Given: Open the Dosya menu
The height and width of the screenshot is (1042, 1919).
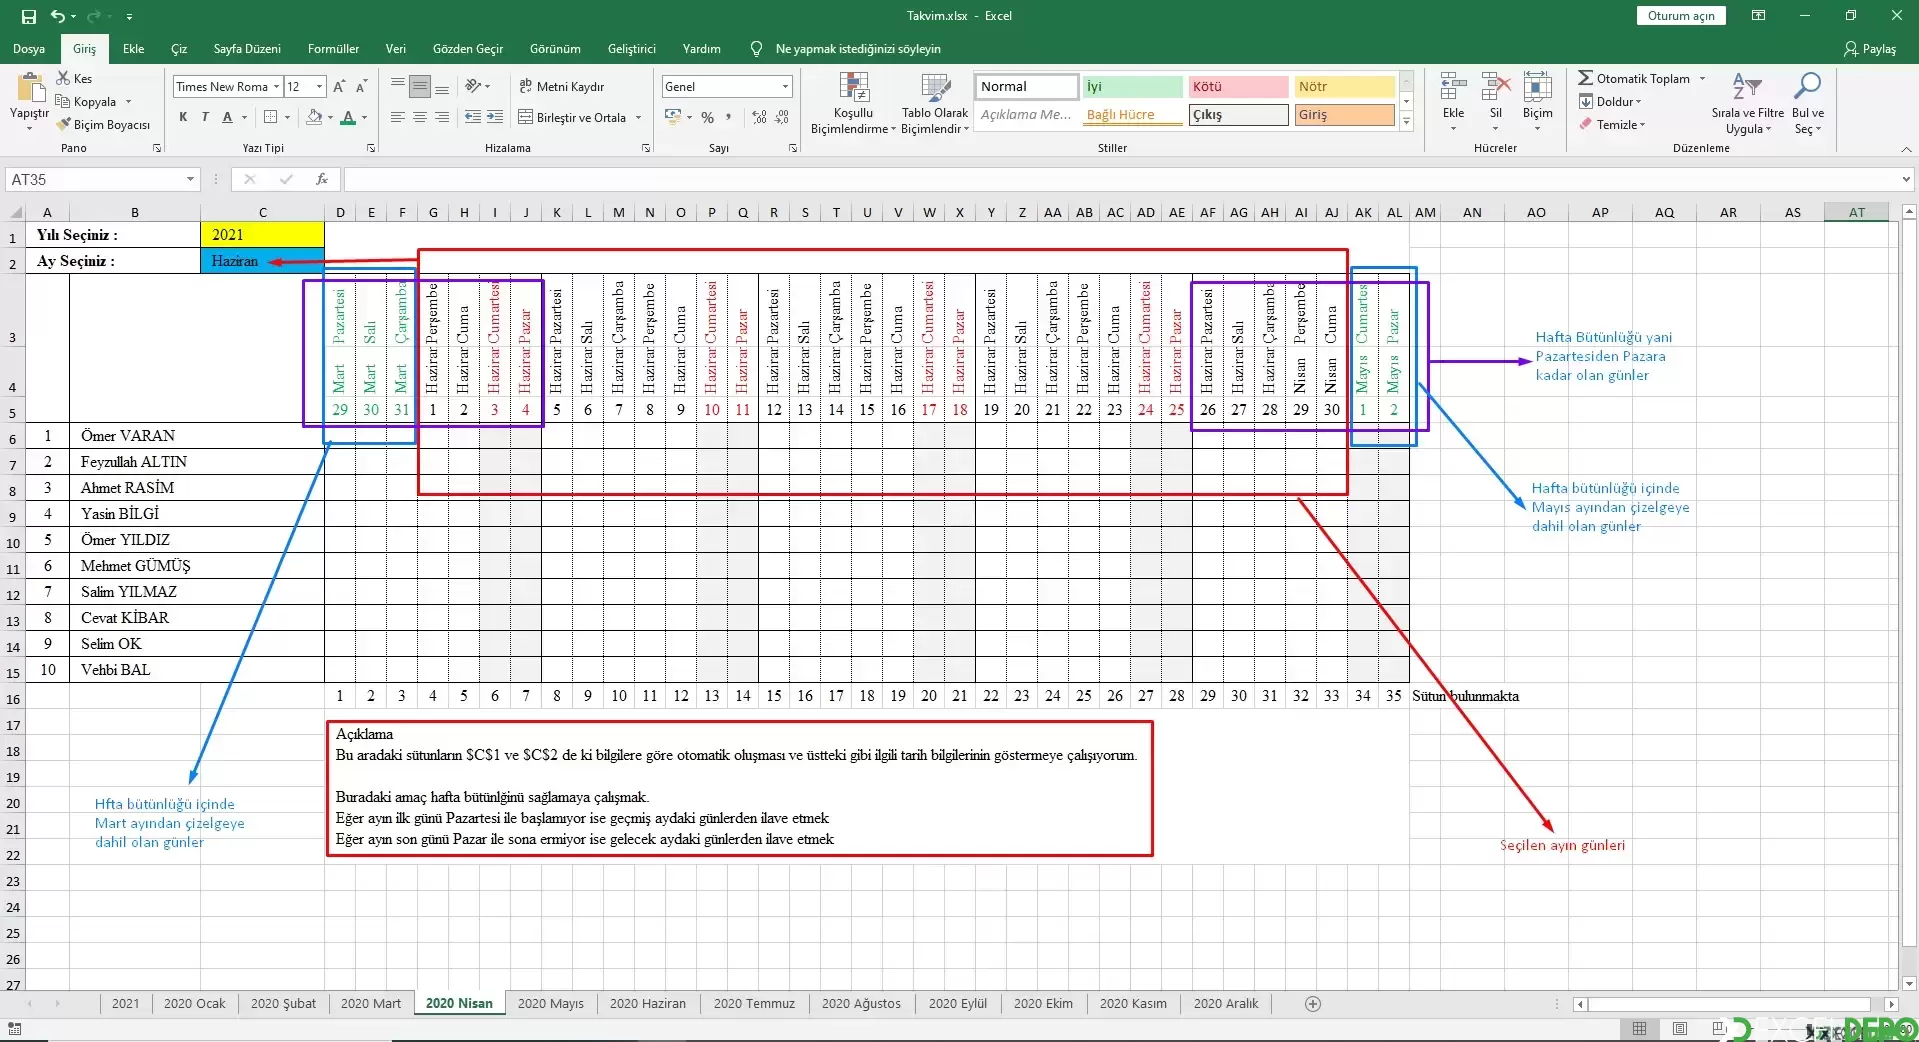Looking at the screenshot, I should 29,49.
